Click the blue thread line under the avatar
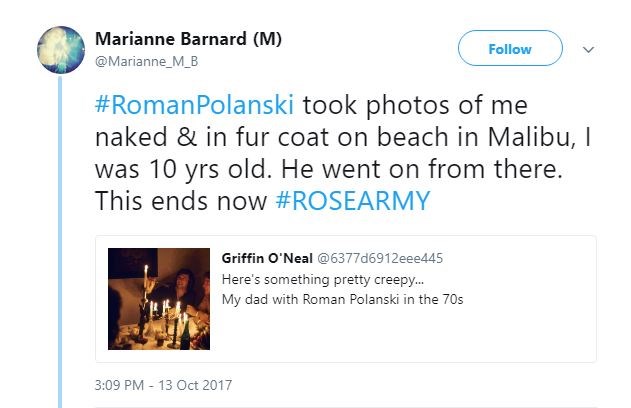This screenshot has width=631, height=408. (60, 250)
